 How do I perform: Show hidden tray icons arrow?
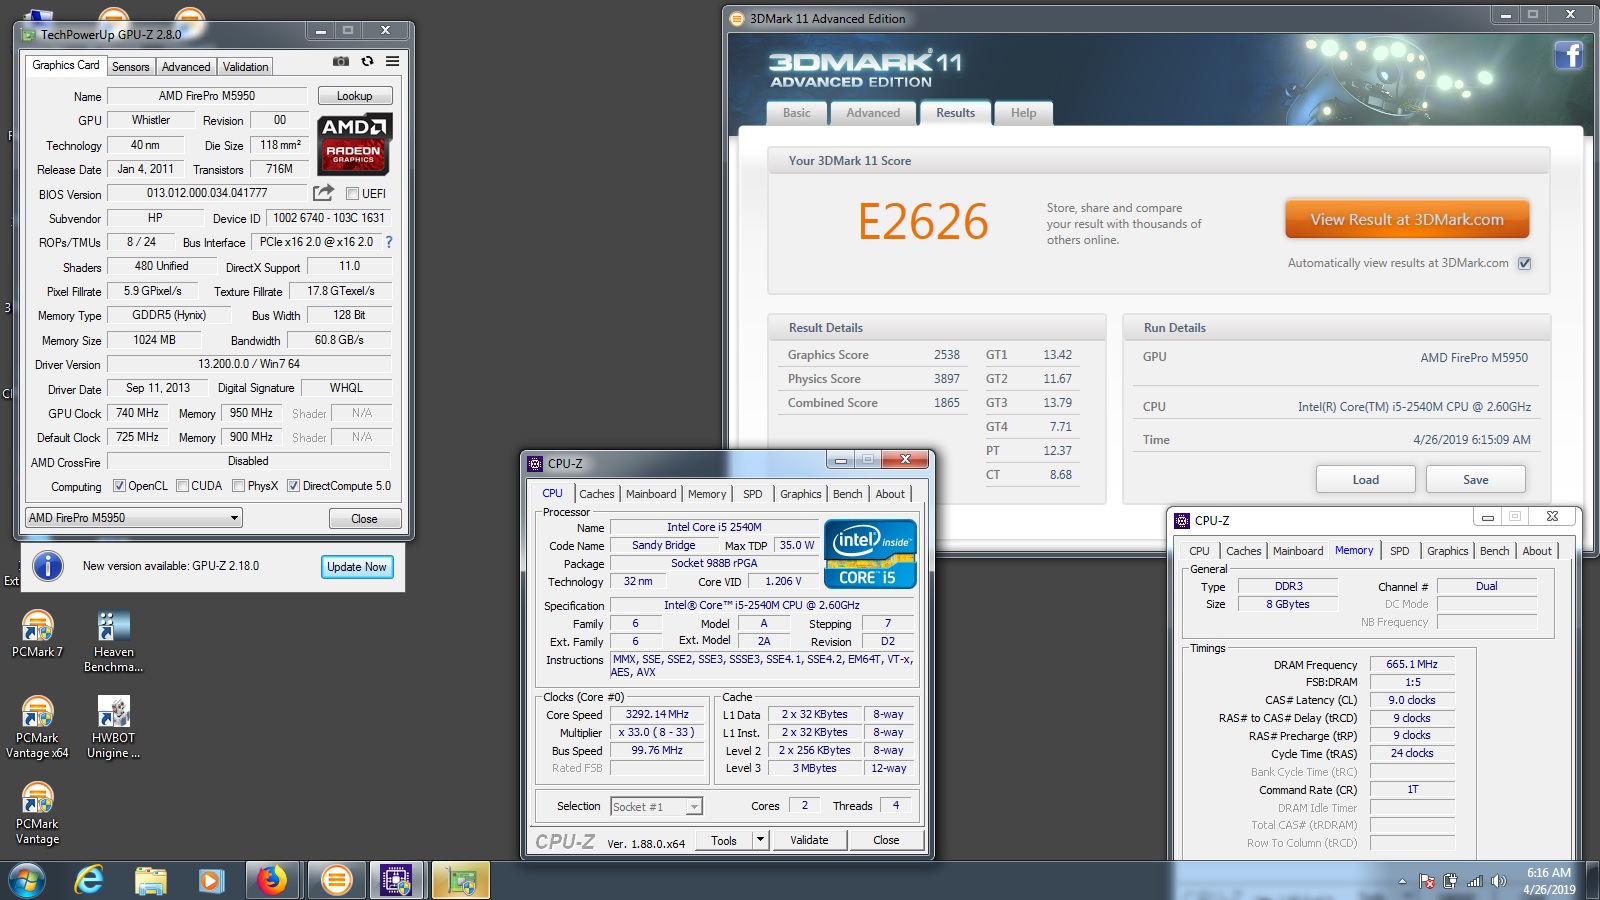pos(1402,881)
